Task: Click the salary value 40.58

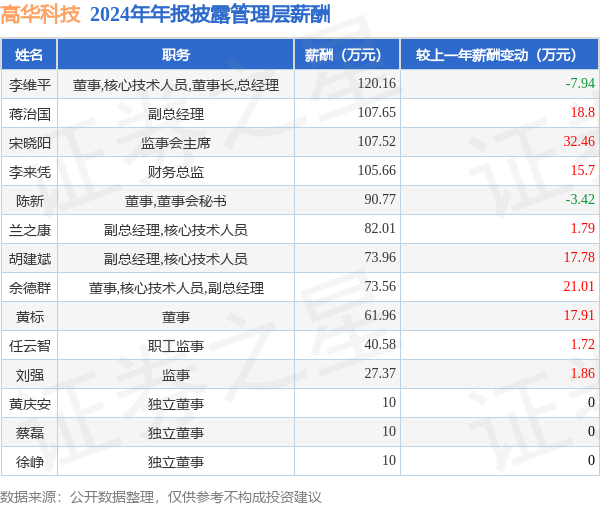Action: (380, 344)
